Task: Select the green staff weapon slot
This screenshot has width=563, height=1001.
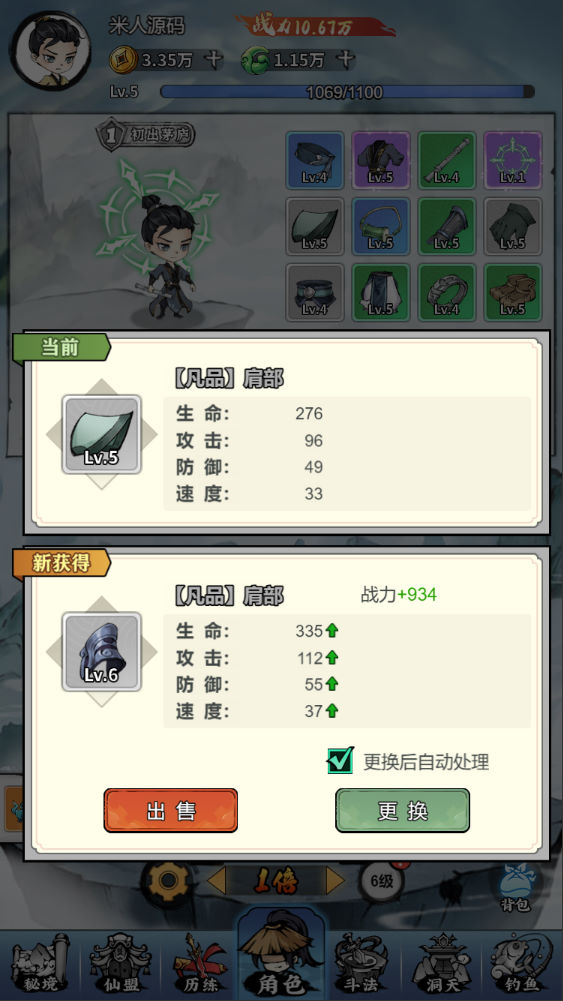Action: click(x=447, y=160)
